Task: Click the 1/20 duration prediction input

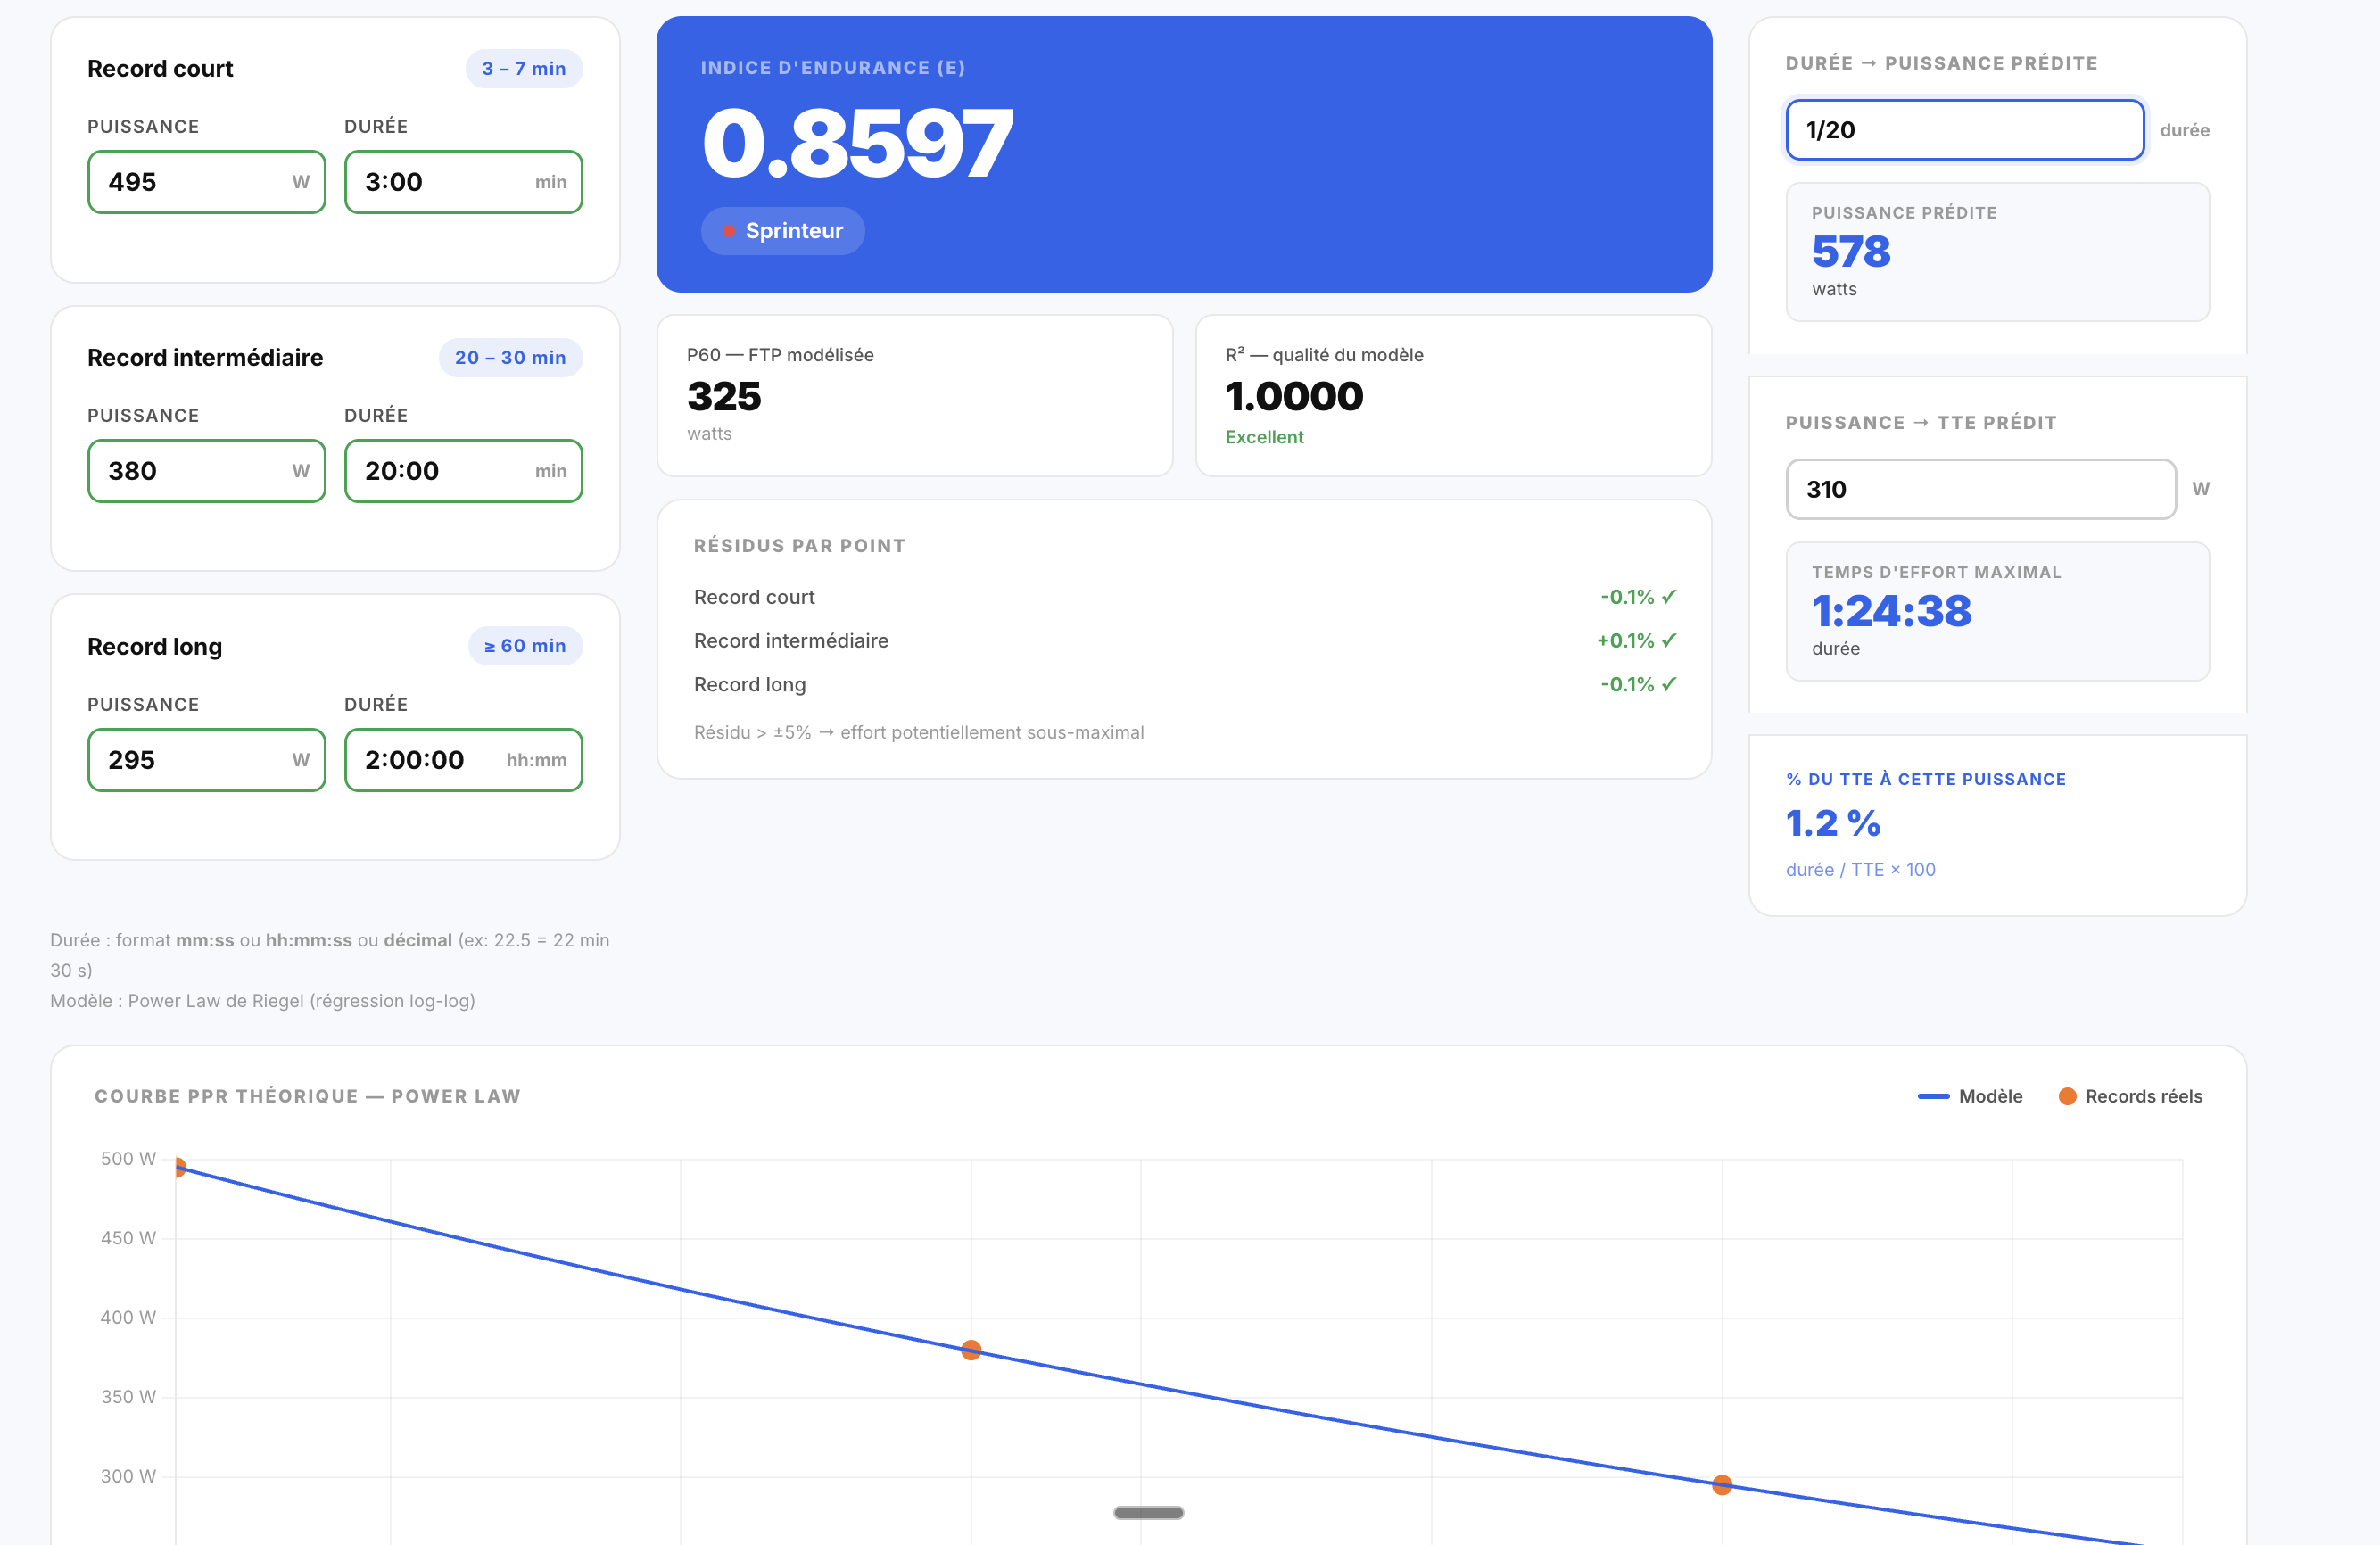Action: pos(1964,130)
